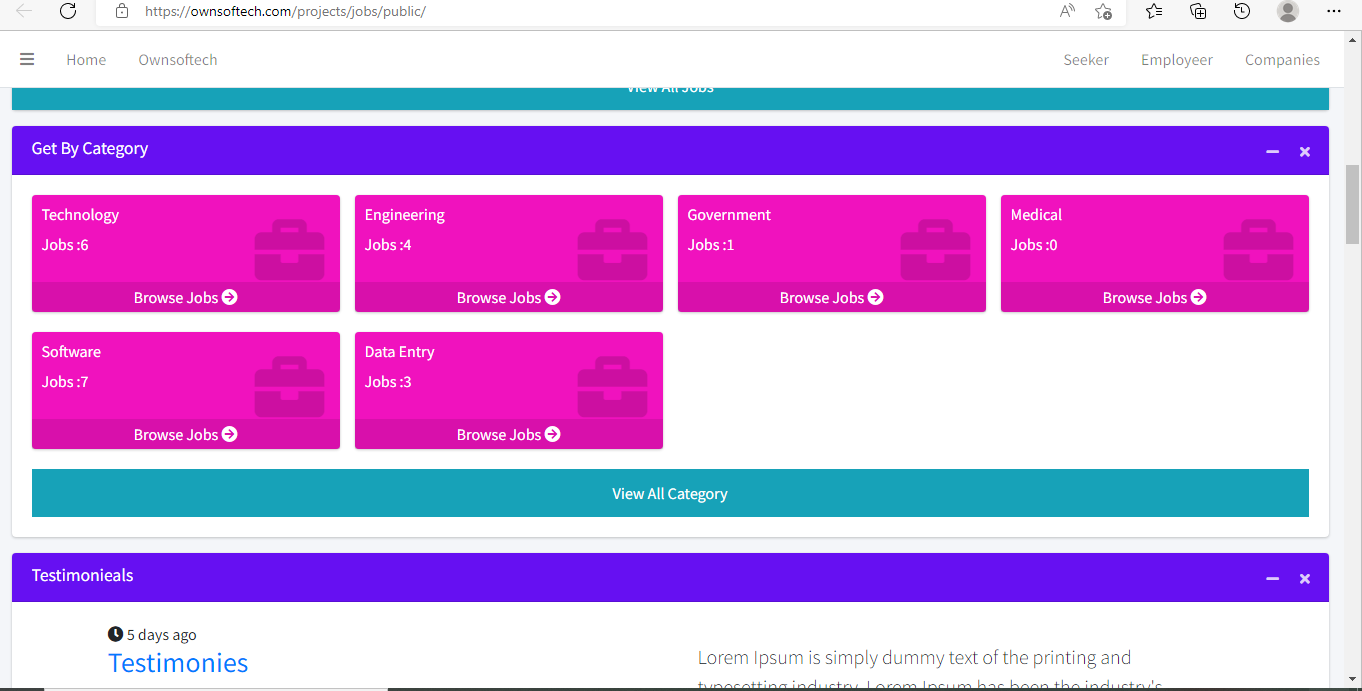Browse Jobs in the Software category

(186, 435)
